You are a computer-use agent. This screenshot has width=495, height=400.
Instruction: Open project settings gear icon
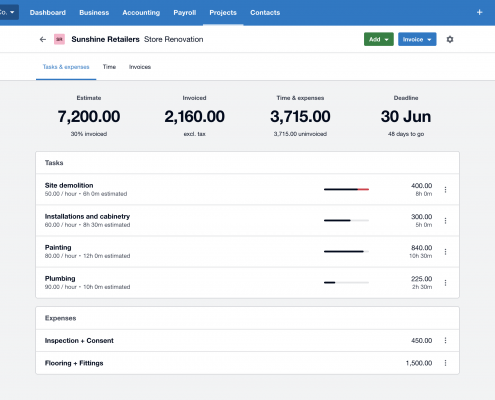point(450,39)
